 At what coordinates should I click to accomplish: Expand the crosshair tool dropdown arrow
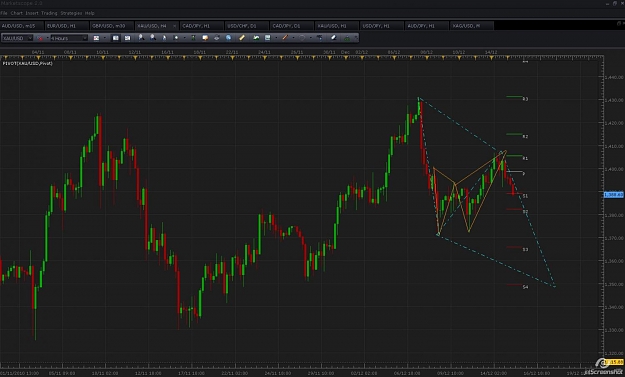185,37
